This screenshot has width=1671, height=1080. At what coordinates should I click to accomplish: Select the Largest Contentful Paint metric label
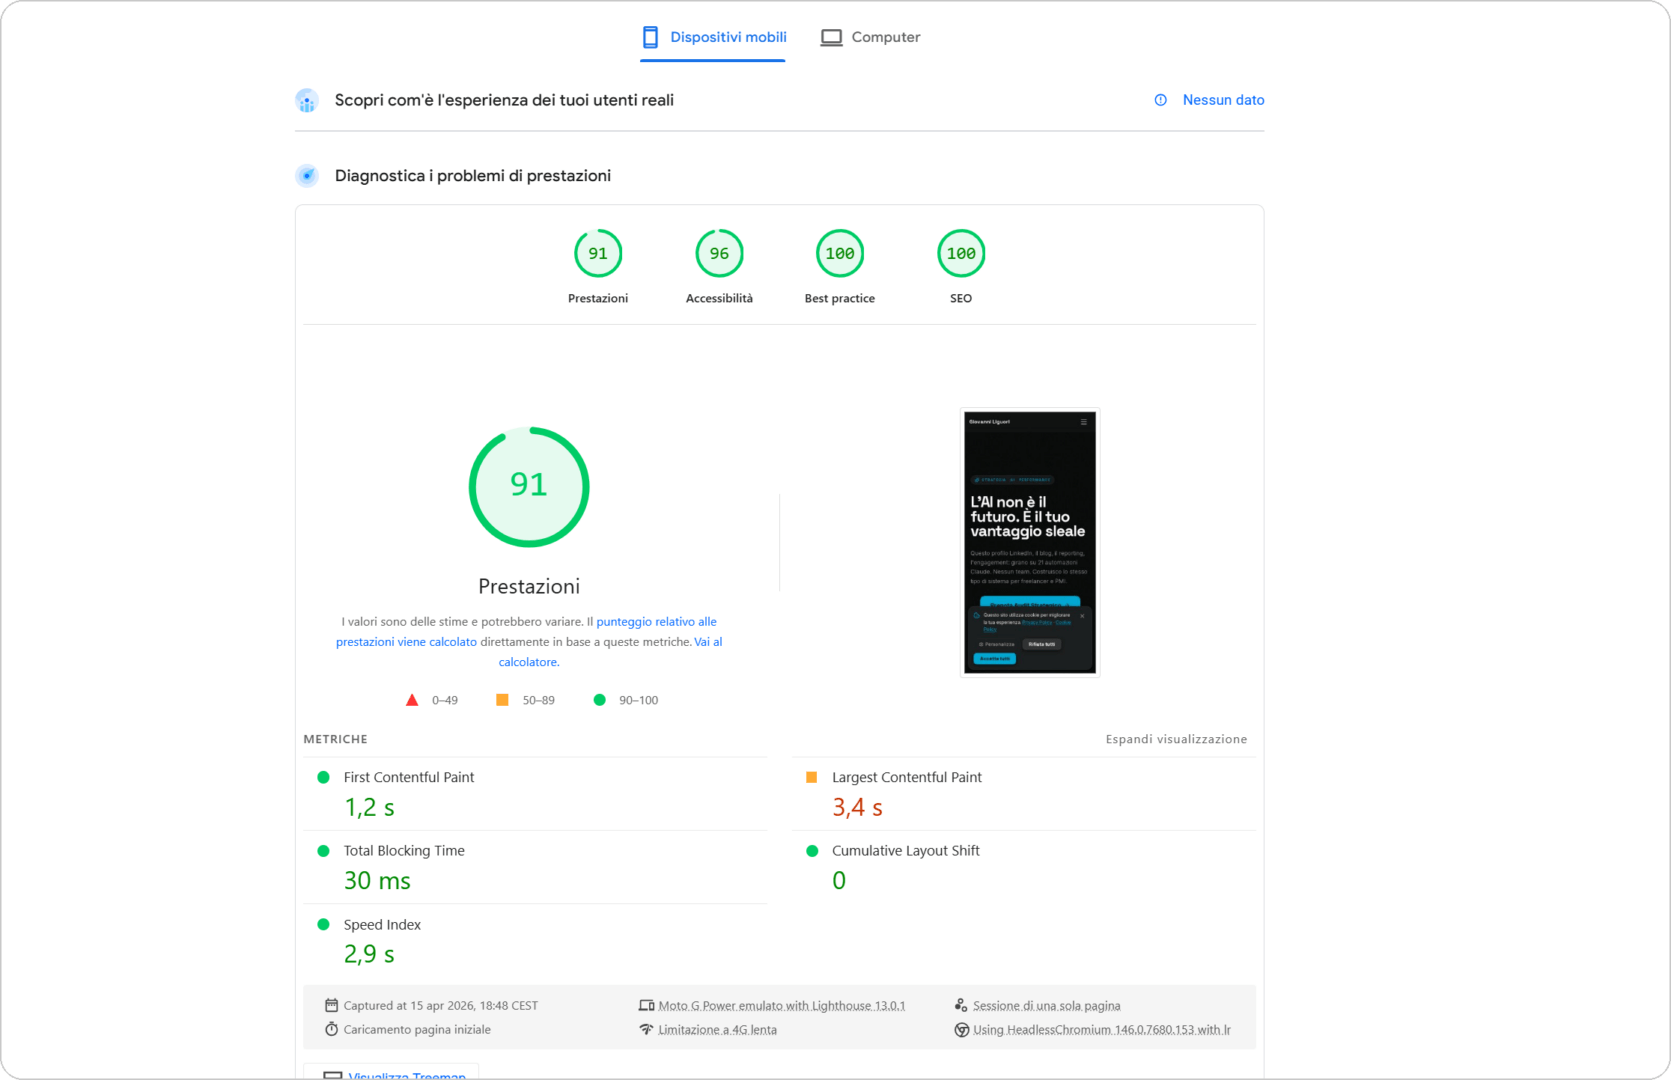(x=907, y=777)
